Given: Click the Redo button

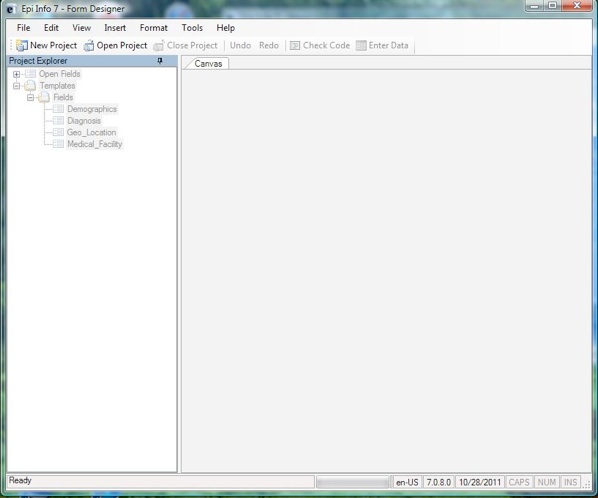Looking at the screenshot, I should pos(269,45).
